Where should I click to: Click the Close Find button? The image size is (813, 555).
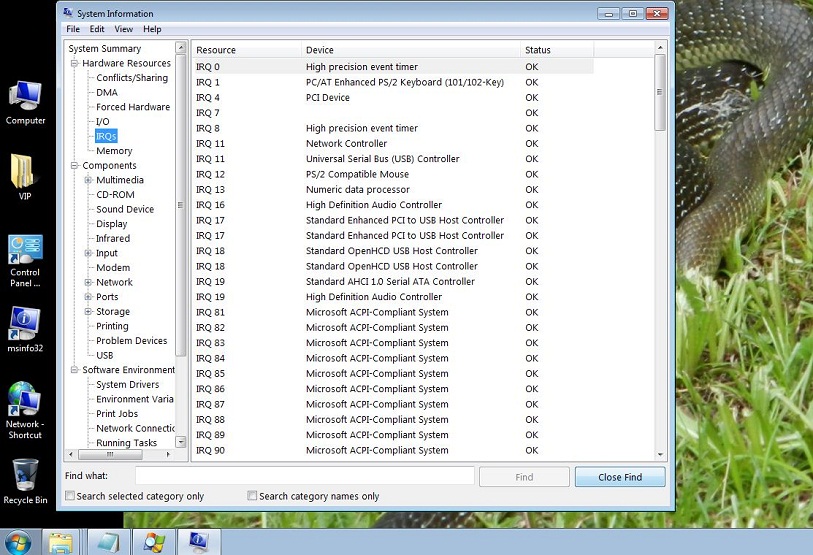click(x=620, y=477)
